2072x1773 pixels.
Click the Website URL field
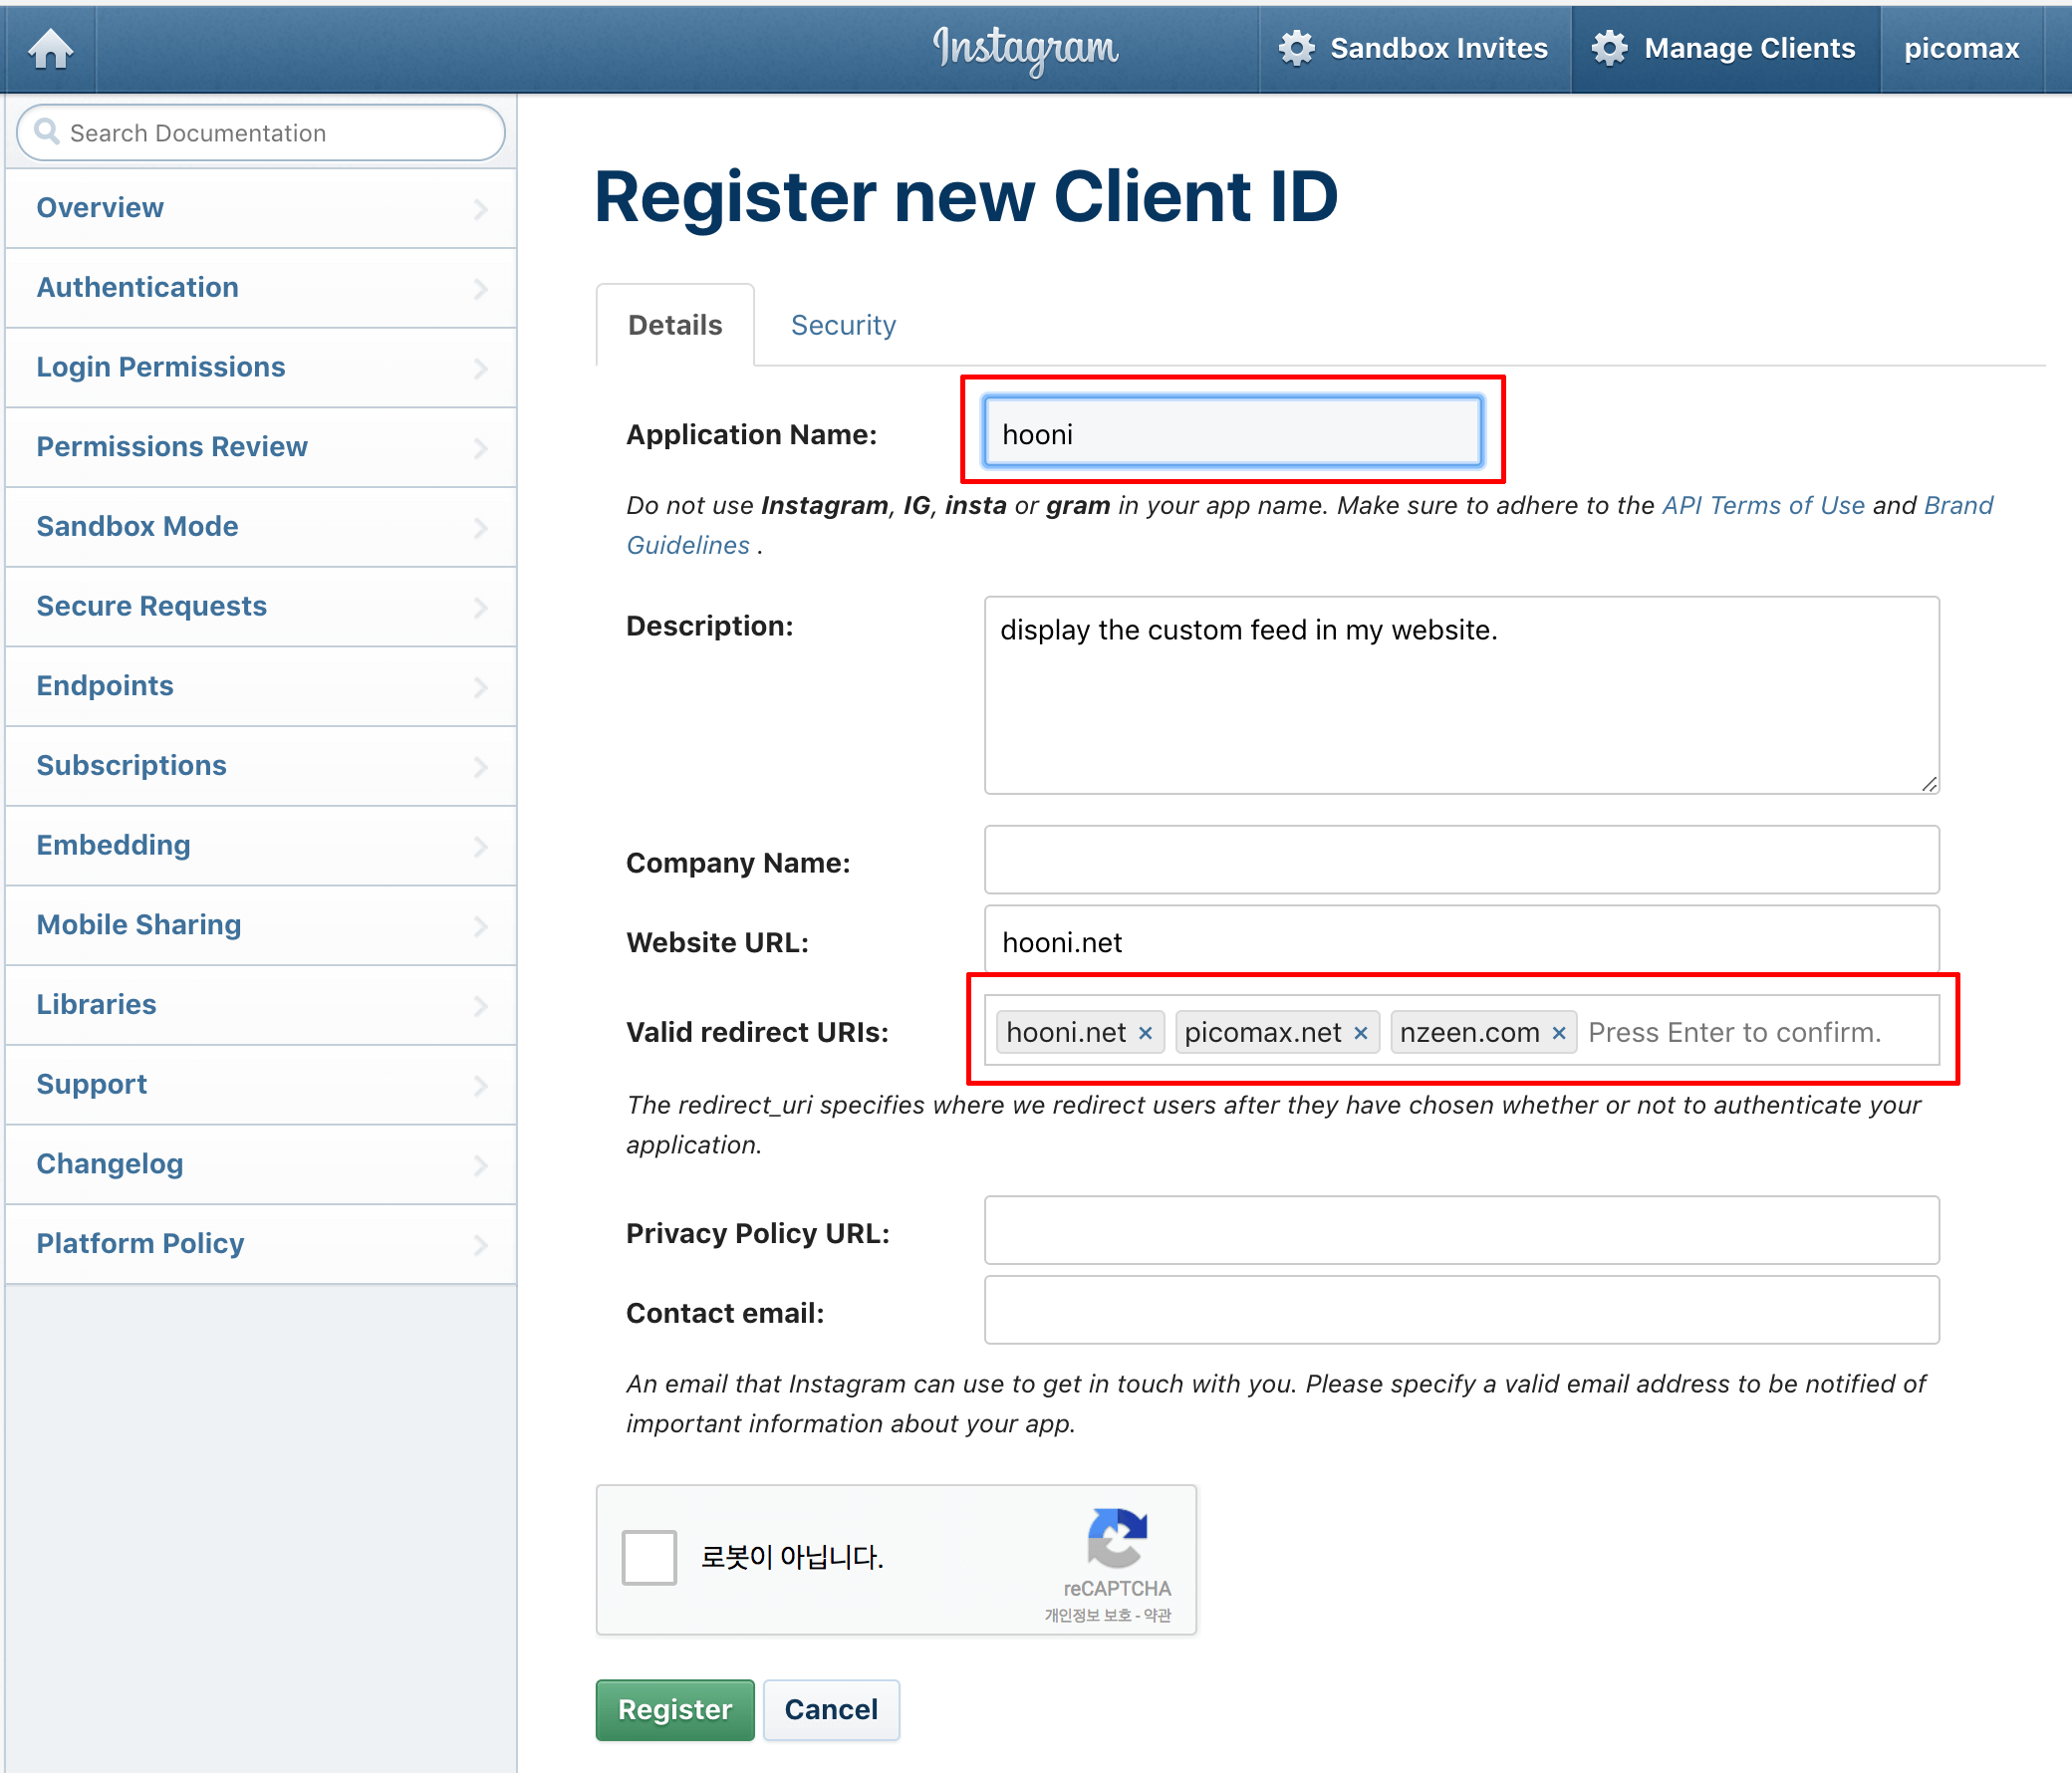(x=1461, y=940)
